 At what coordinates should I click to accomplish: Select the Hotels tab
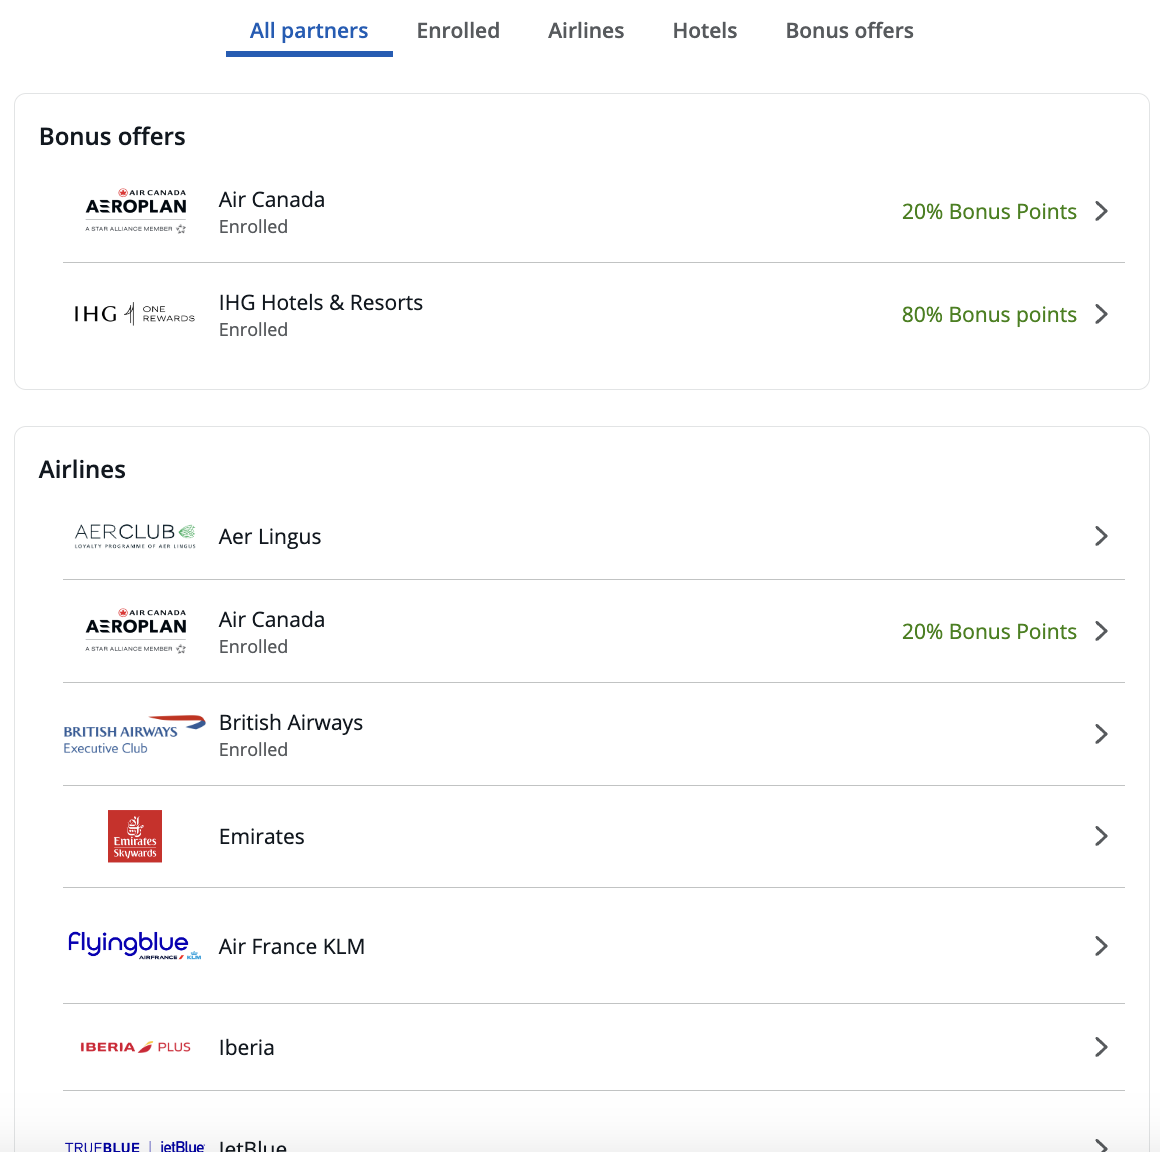coord(704,30)
